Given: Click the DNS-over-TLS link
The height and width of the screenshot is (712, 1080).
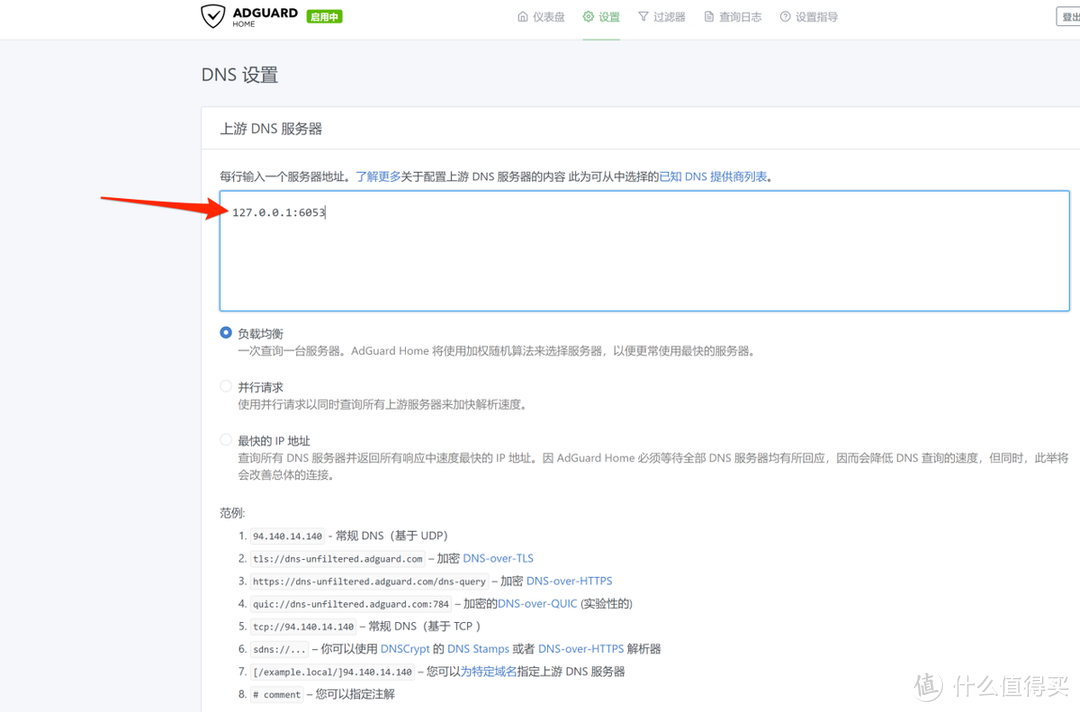Looking at the screenshot, I should 497,558.
